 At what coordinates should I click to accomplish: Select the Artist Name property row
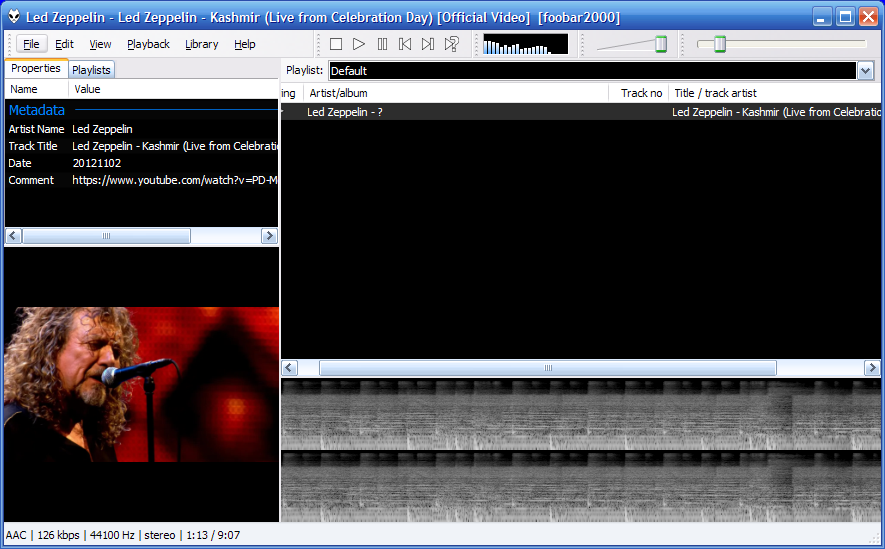pos(142,129)
